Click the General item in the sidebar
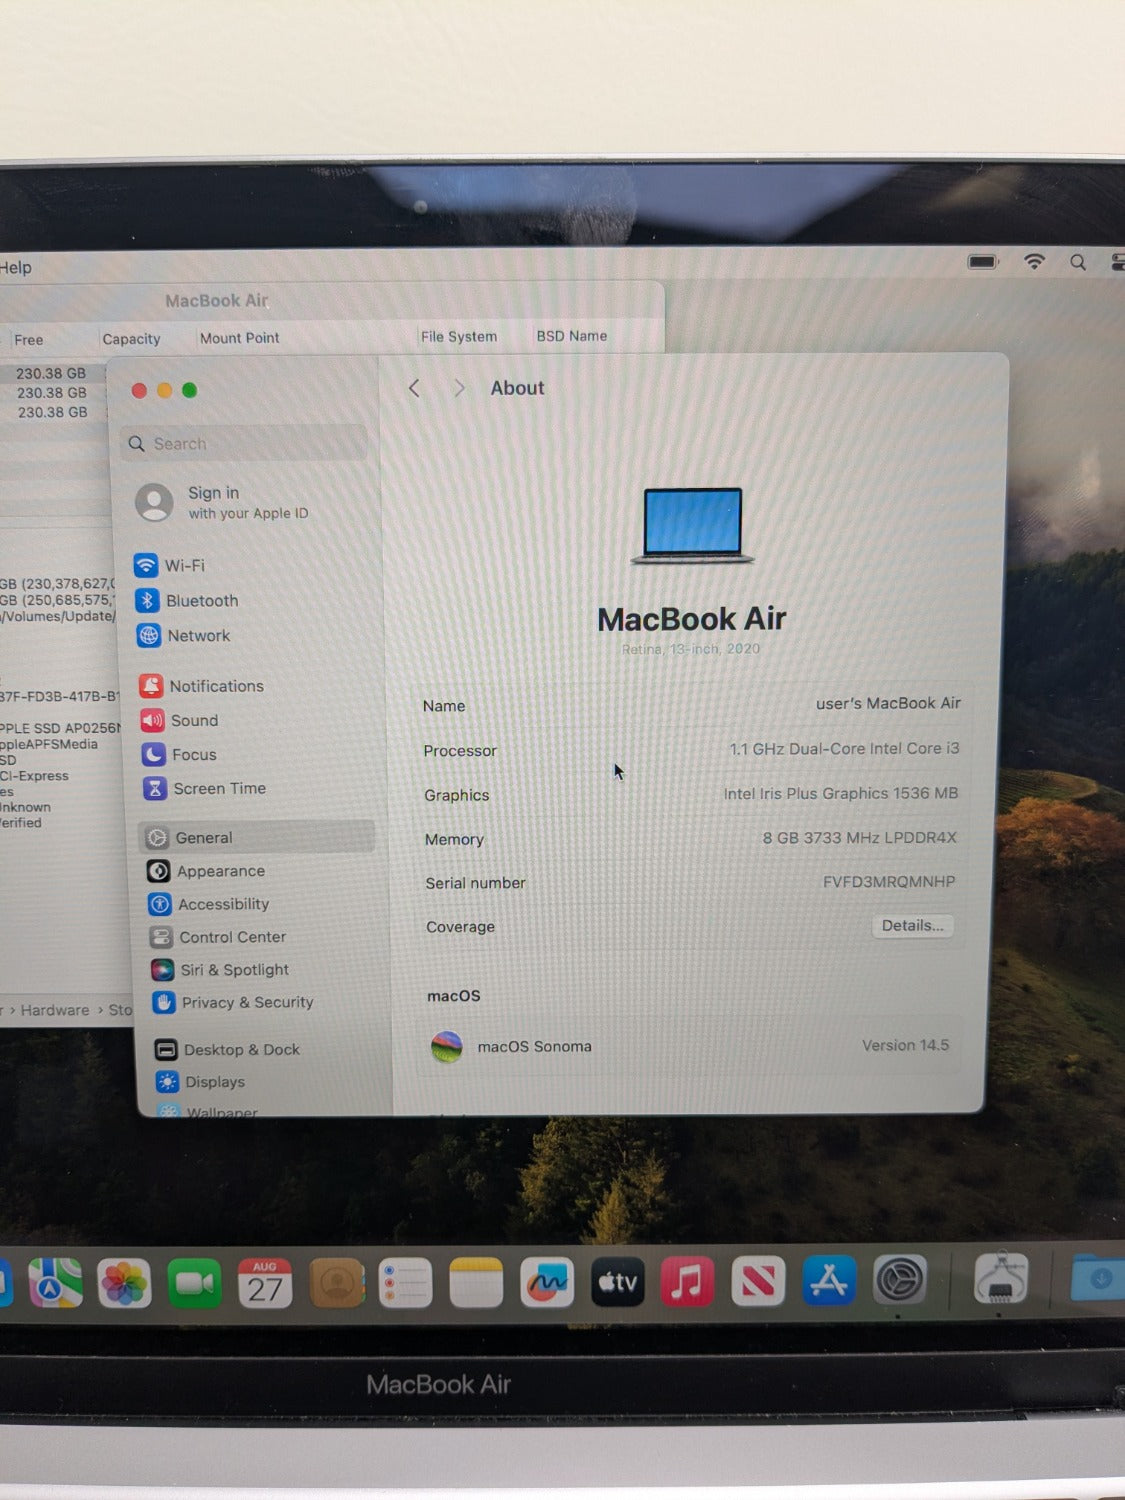Screen dimensions: 1125x1500 [257, 837]
